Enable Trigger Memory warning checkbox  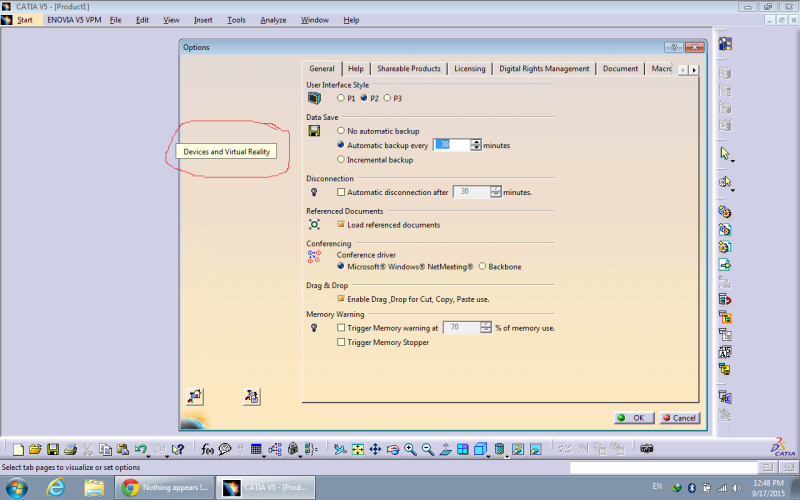[x=341, y=328]
